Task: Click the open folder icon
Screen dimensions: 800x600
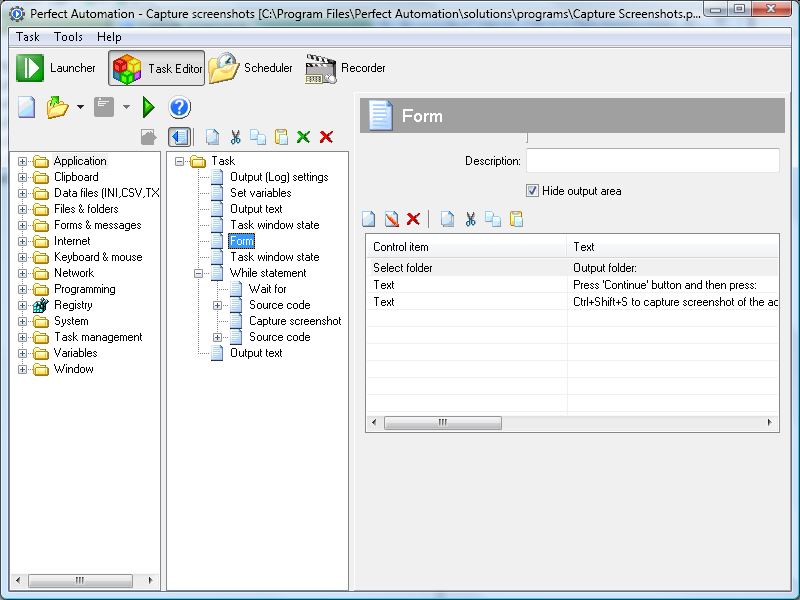Action: pos(58,107)
